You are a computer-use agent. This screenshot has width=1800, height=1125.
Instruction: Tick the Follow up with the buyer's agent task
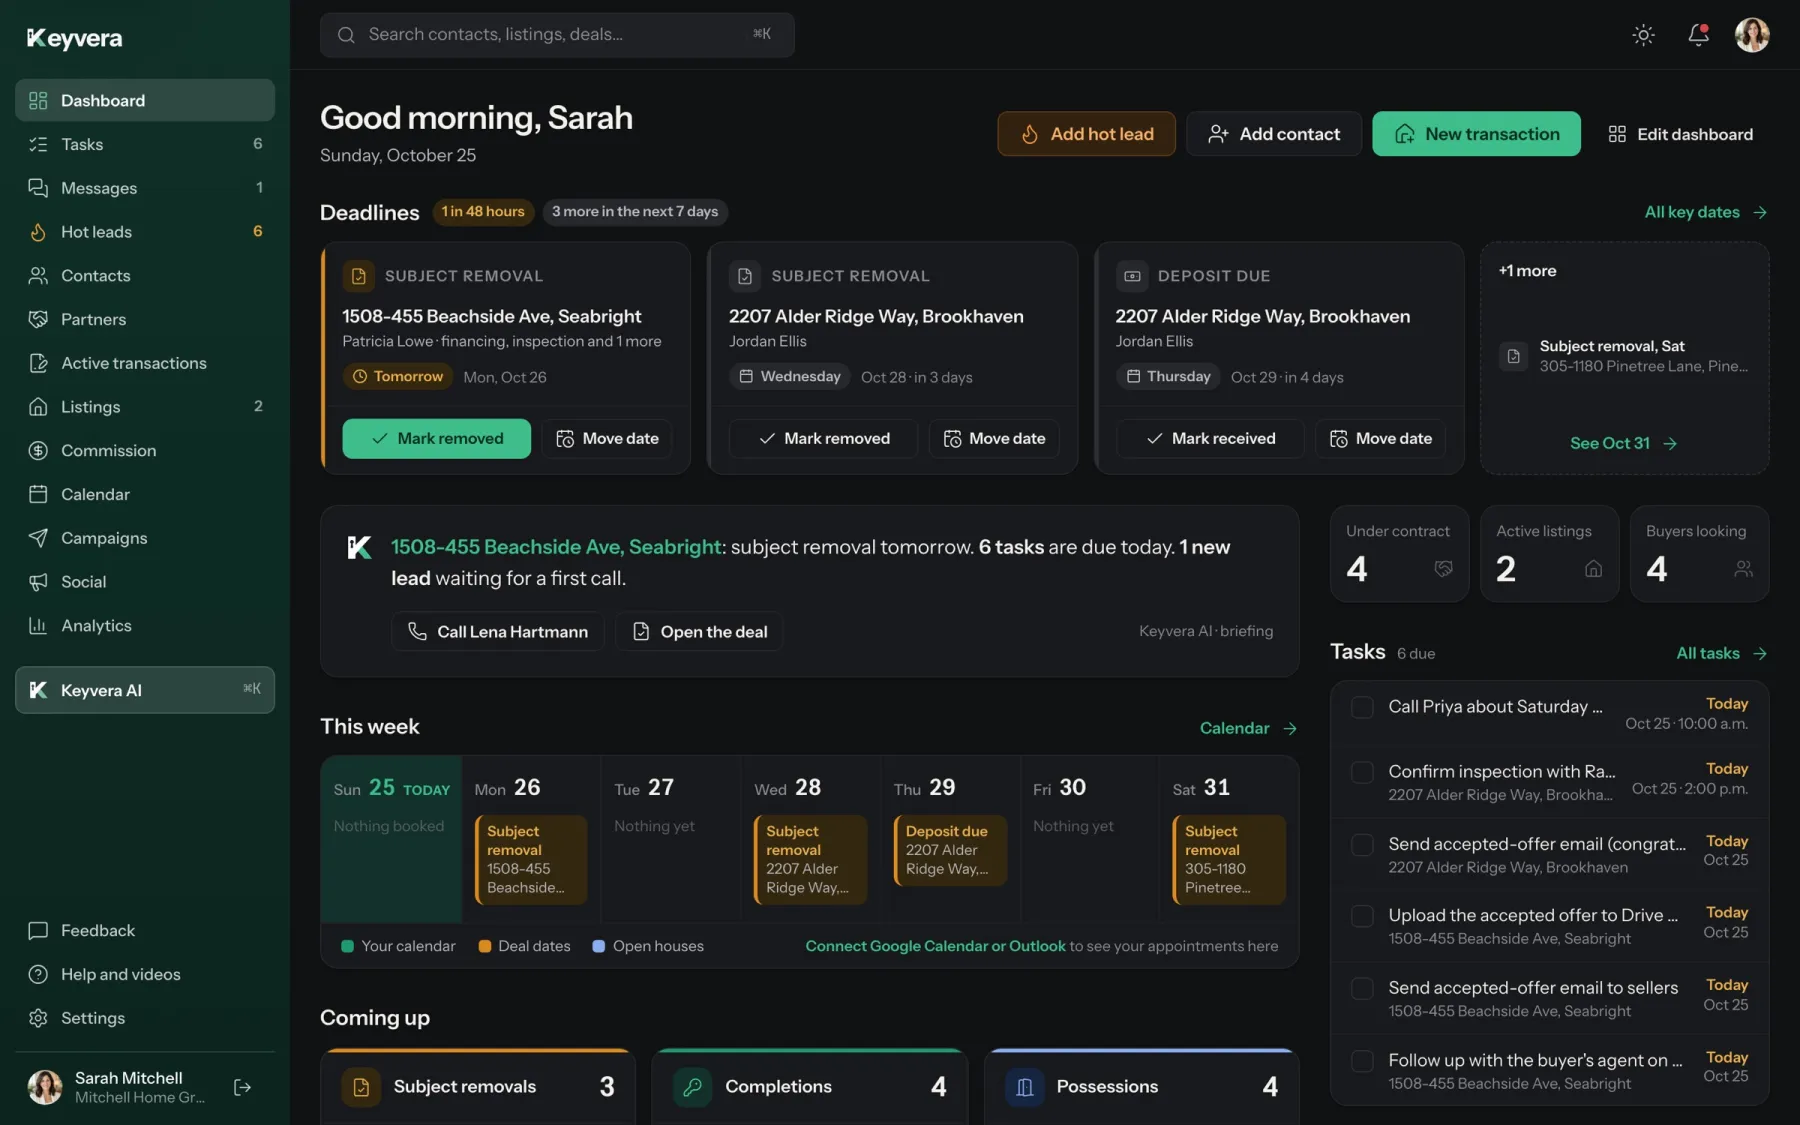pos(1362,1061)
